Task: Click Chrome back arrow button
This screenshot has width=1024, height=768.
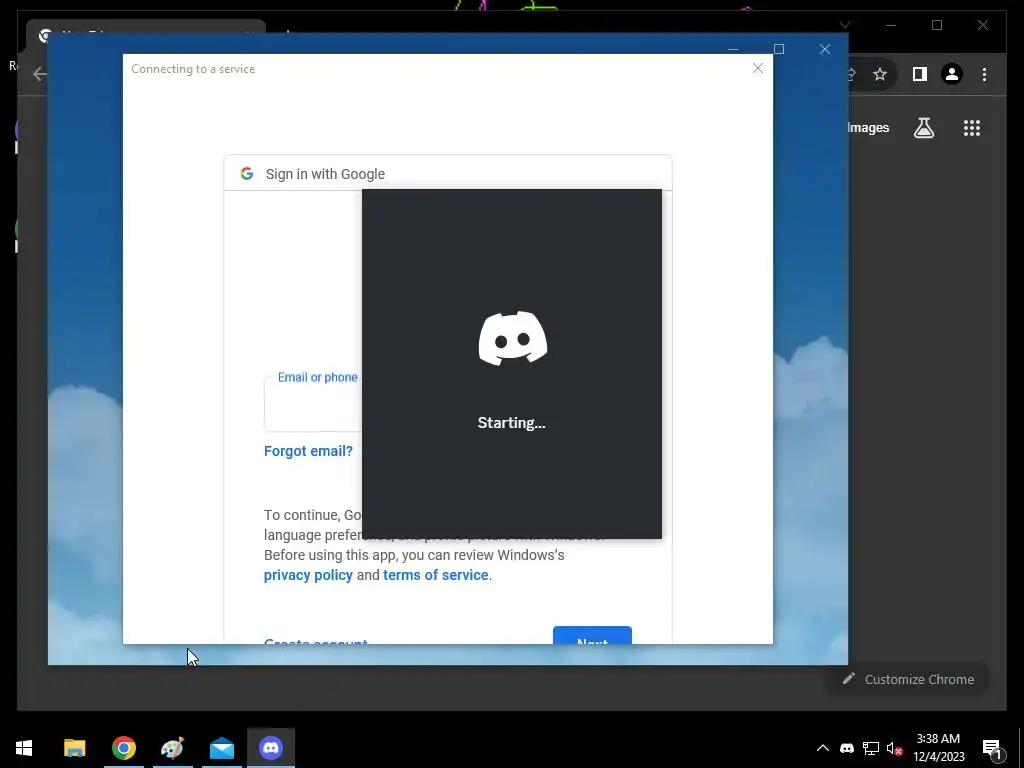Action: point(39,74)
